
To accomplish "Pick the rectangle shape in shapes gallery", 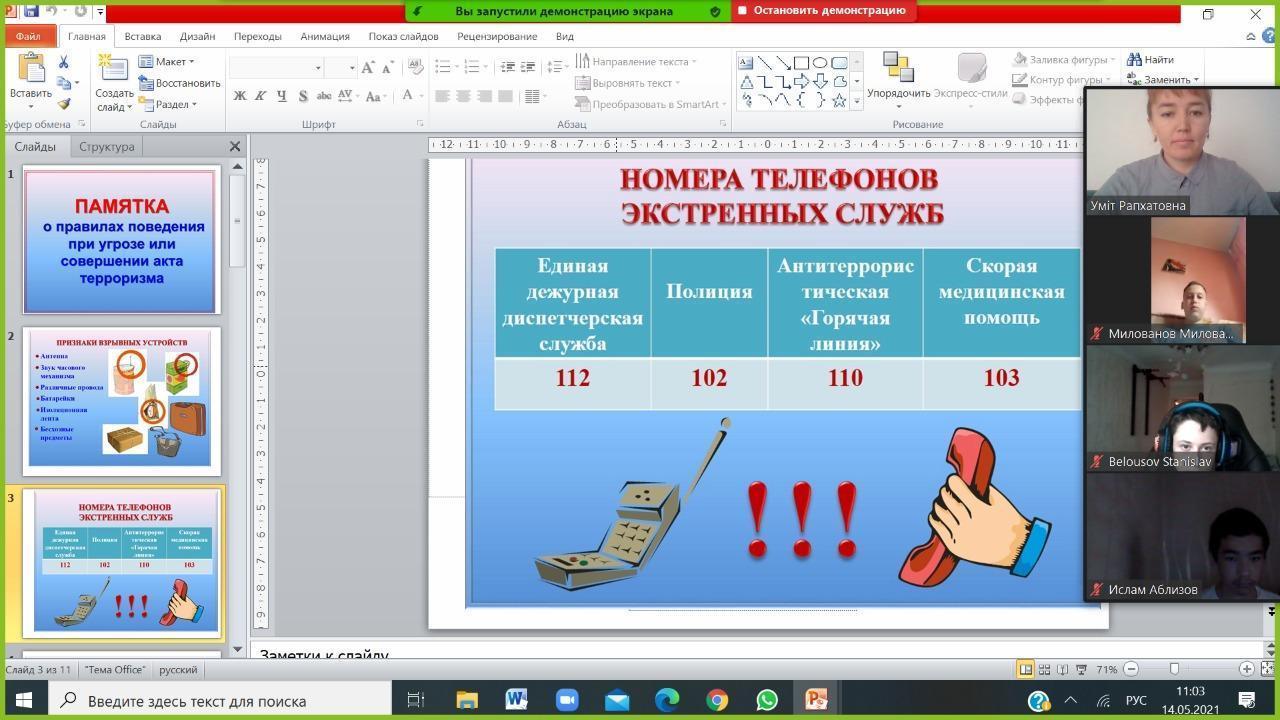I will pos(801,62).
